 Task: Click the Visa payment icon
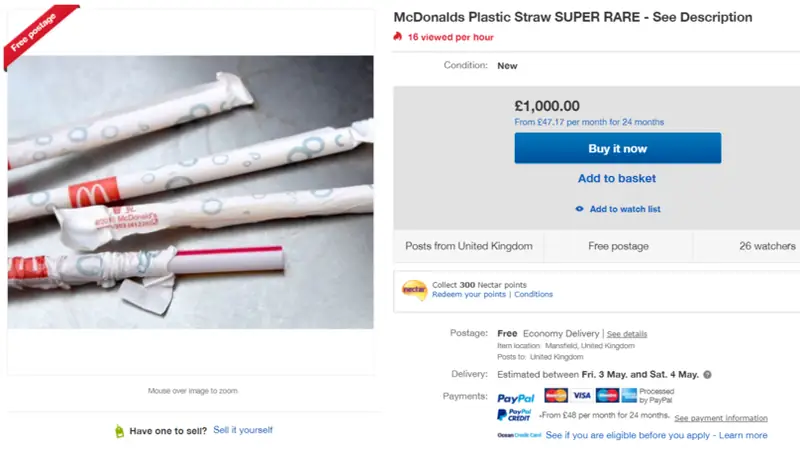coord(582,395)
